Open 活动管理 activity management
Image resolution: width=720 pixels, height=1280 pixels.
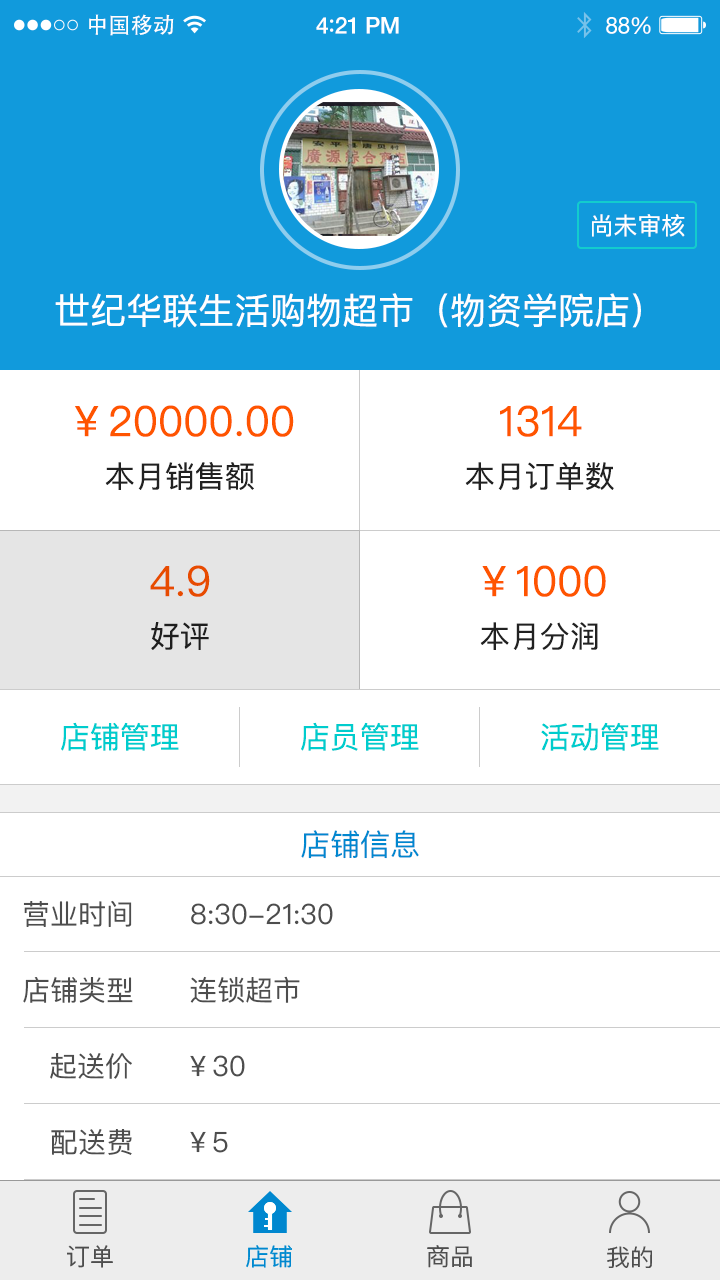coord(600,738)
